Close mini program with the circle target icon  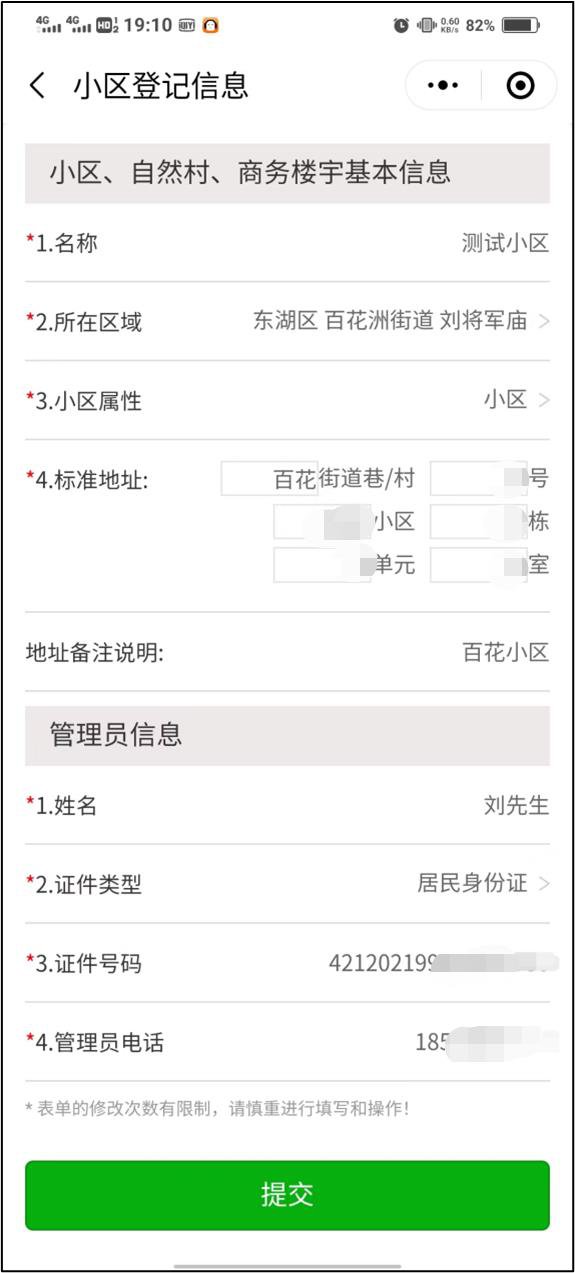(x=520, y=86)
